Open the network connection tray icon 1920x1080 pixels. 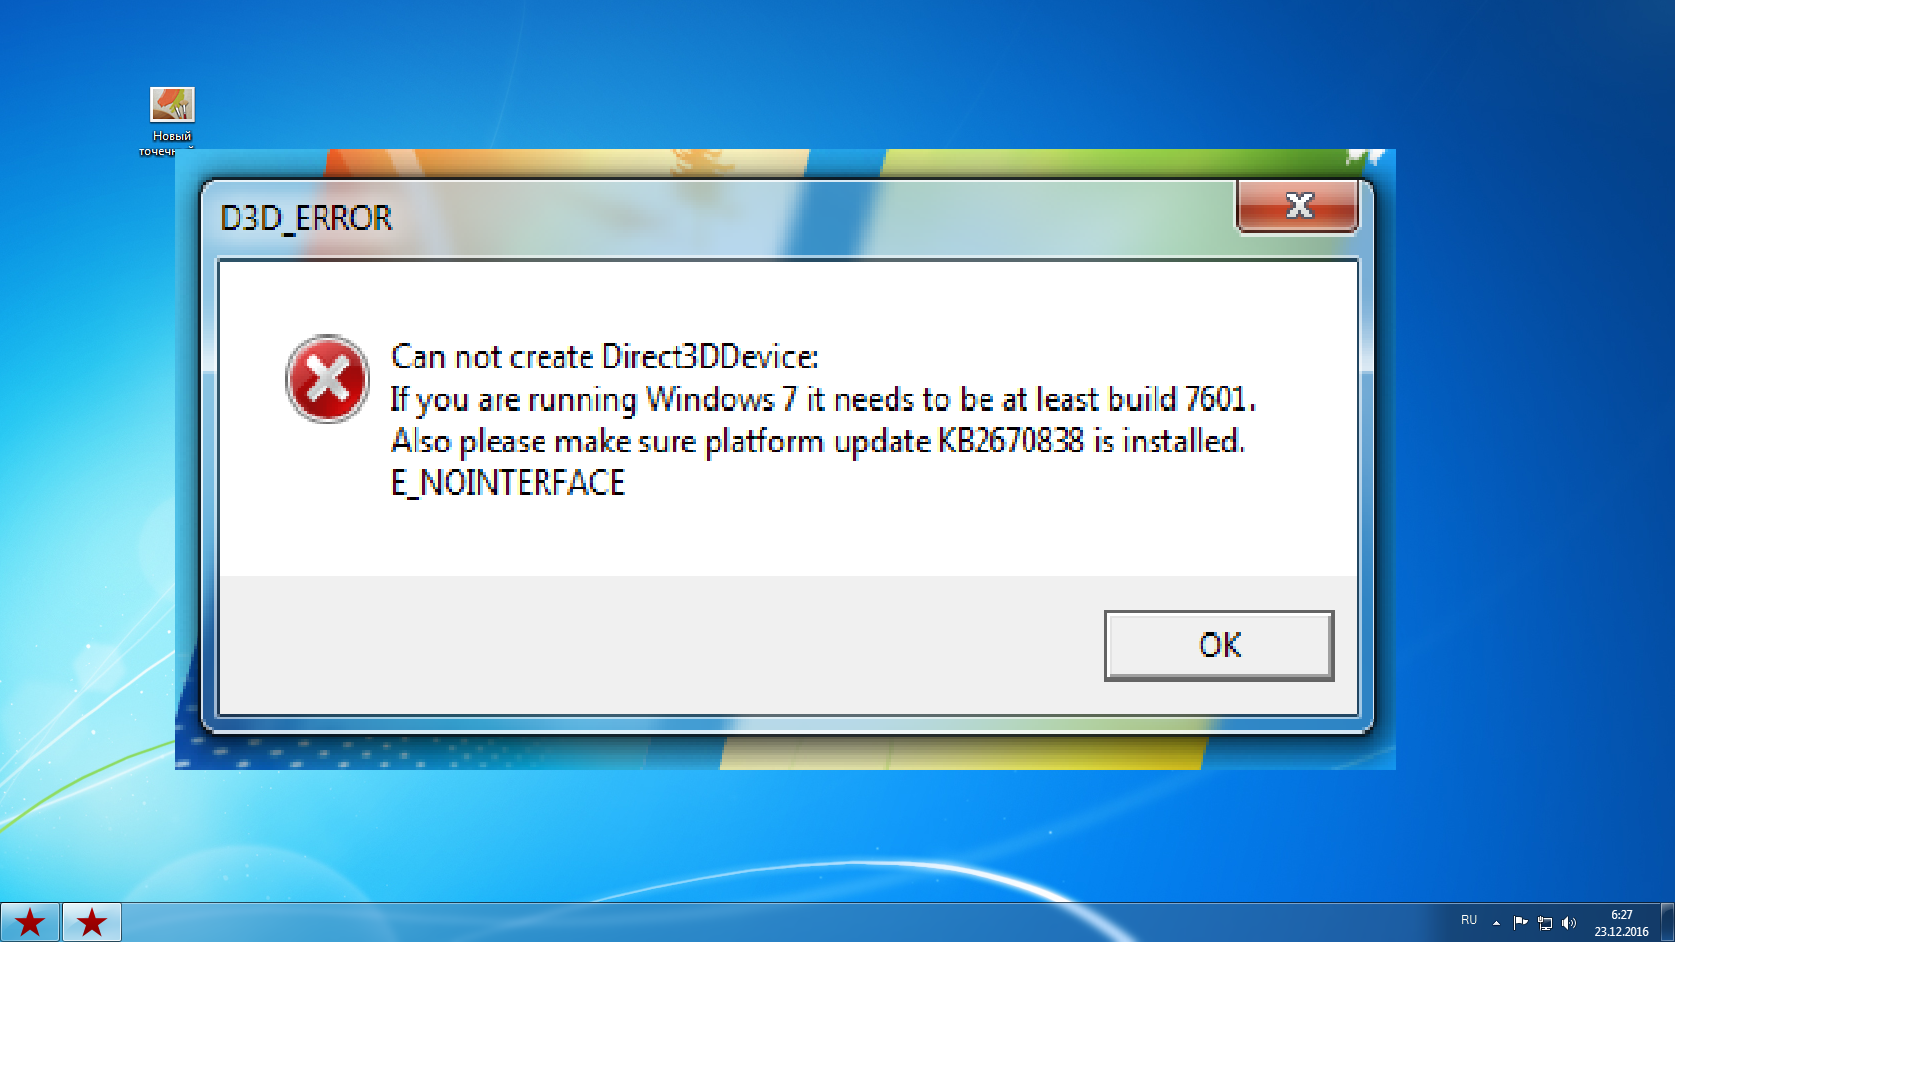pyautogui.click(x=1545, y=923)
